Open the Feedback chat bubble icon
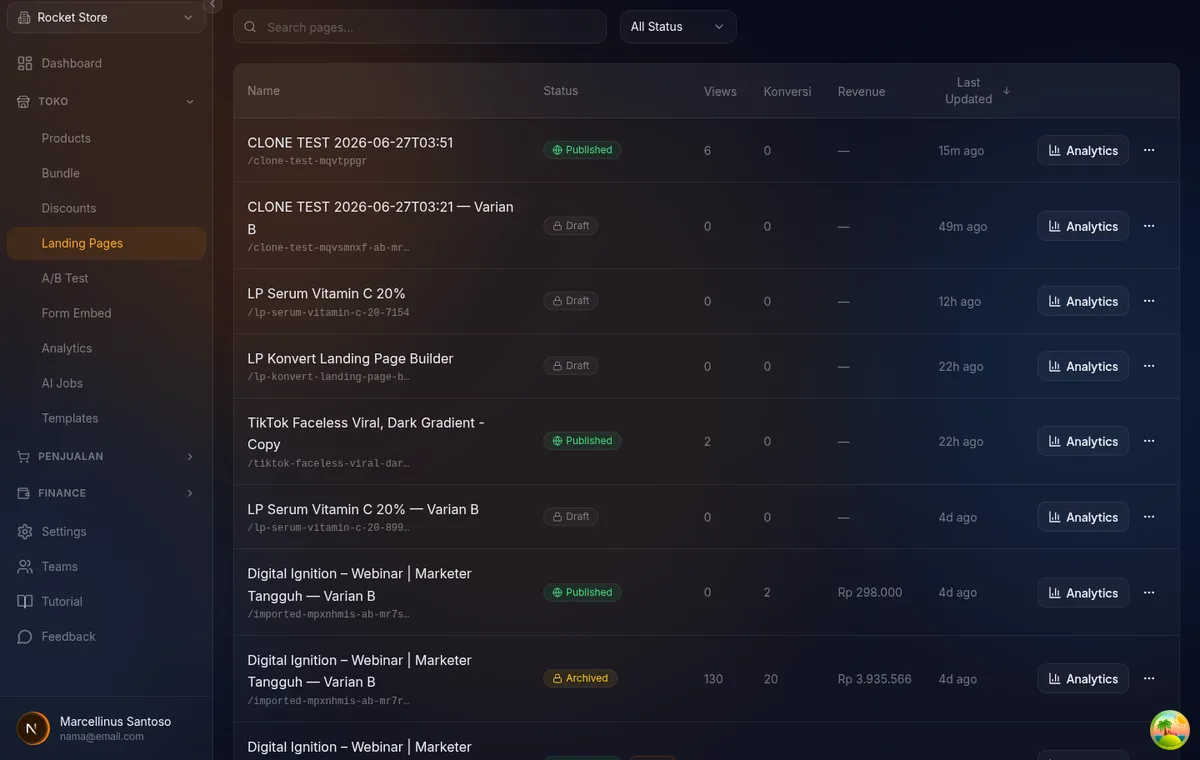Image resolution: width=1200 pixels, height=760 pixels. (25, 637)
